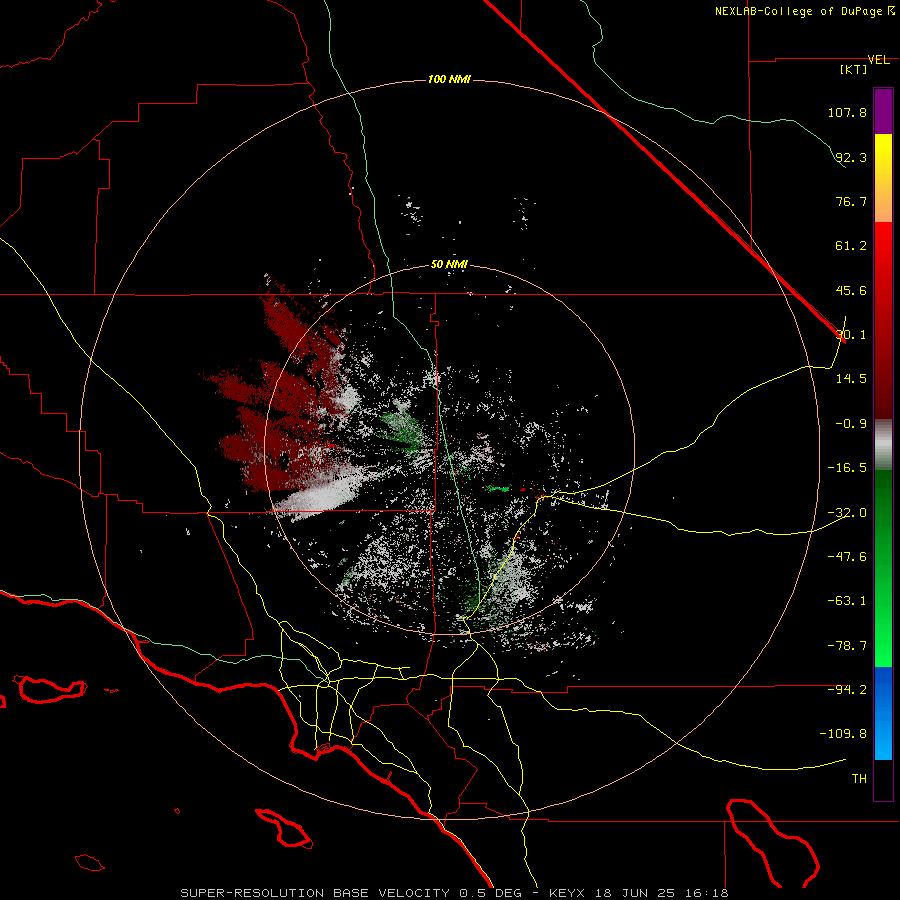Select the 14.5 legend value

pyautogui.click(x=851, y=379)
